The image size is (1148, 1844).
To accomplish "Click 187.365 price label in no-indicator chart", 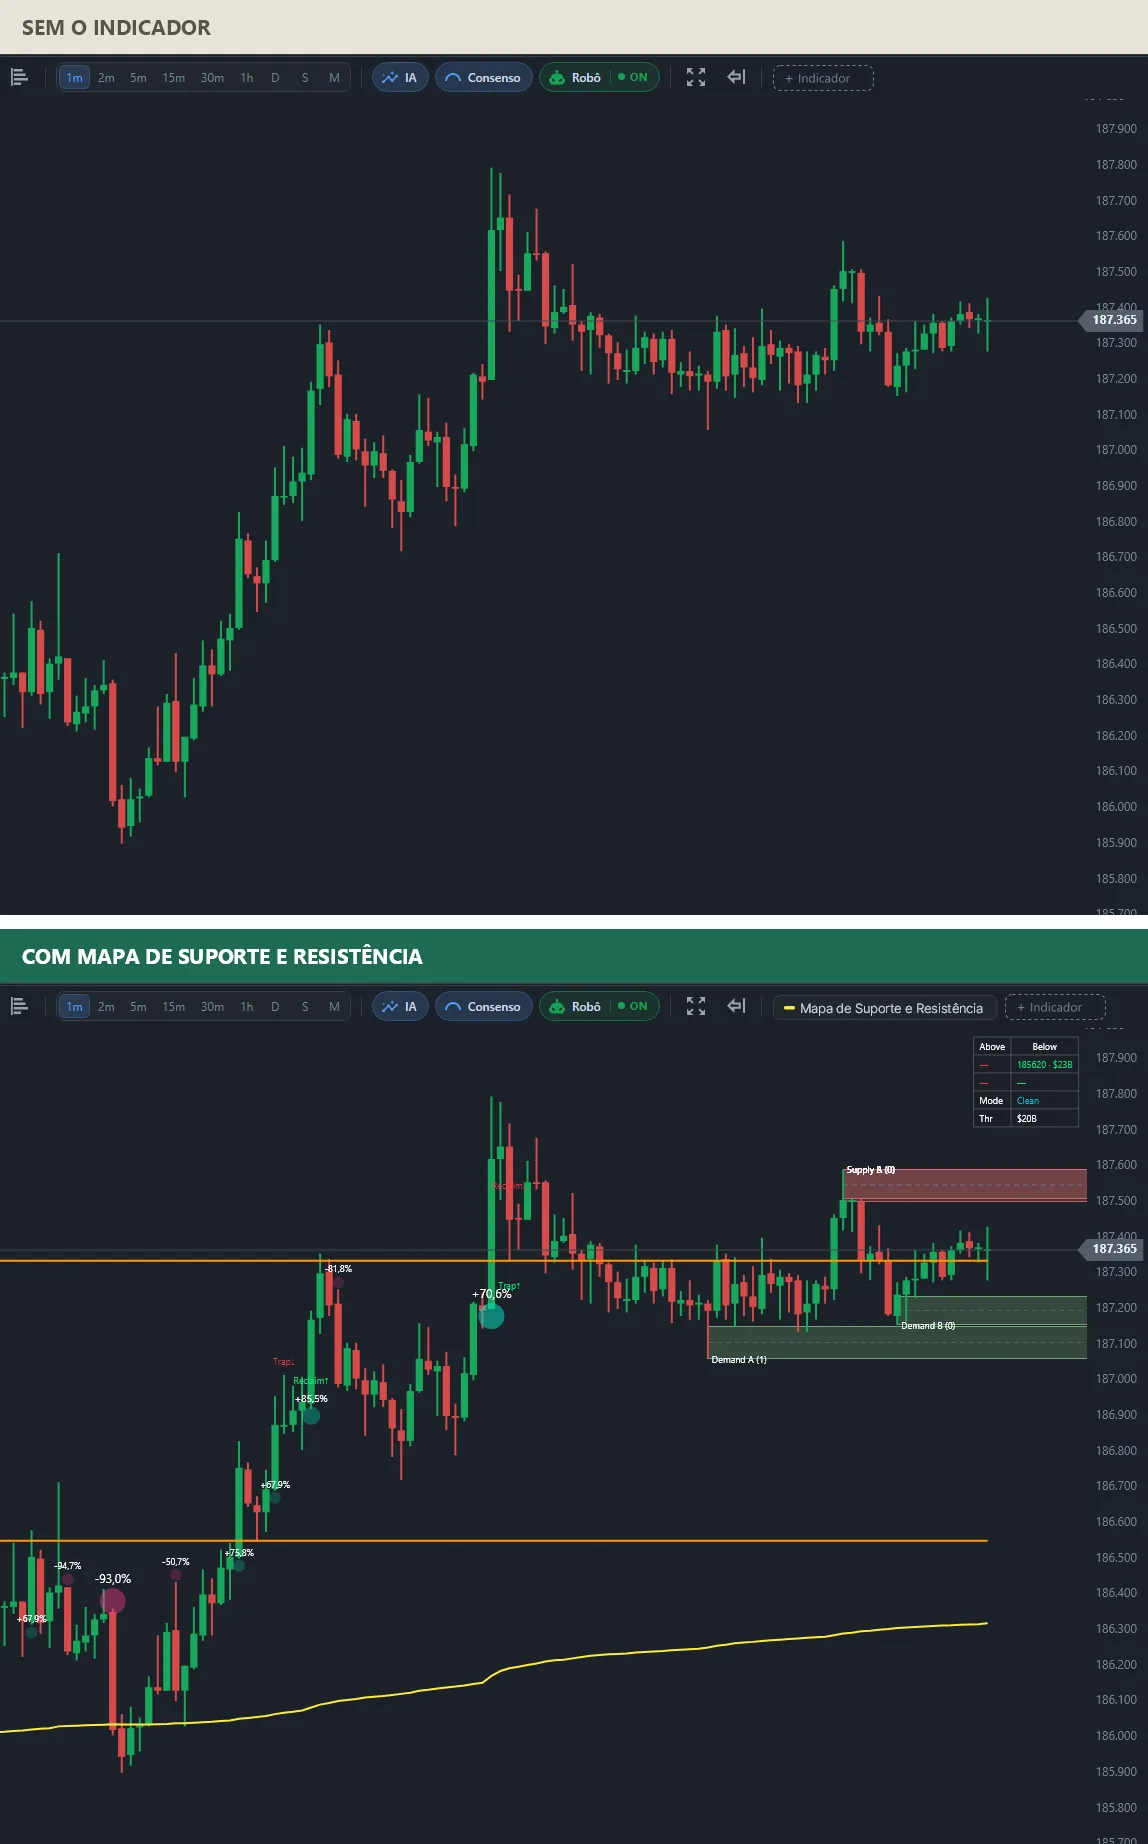I will pos(1111,320).
